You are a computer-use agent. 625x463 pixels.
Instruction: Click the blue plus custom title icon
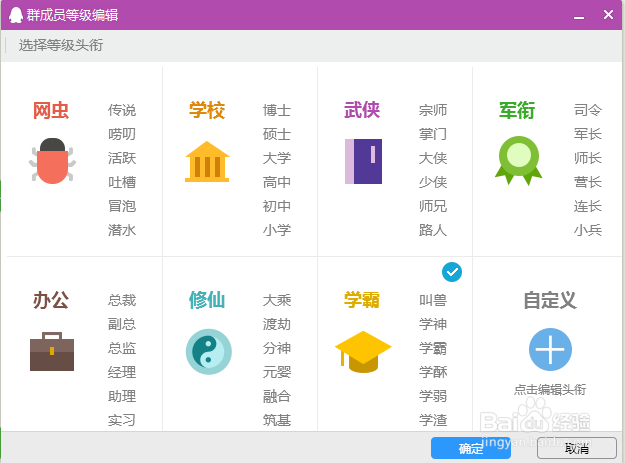coord(550,349)
